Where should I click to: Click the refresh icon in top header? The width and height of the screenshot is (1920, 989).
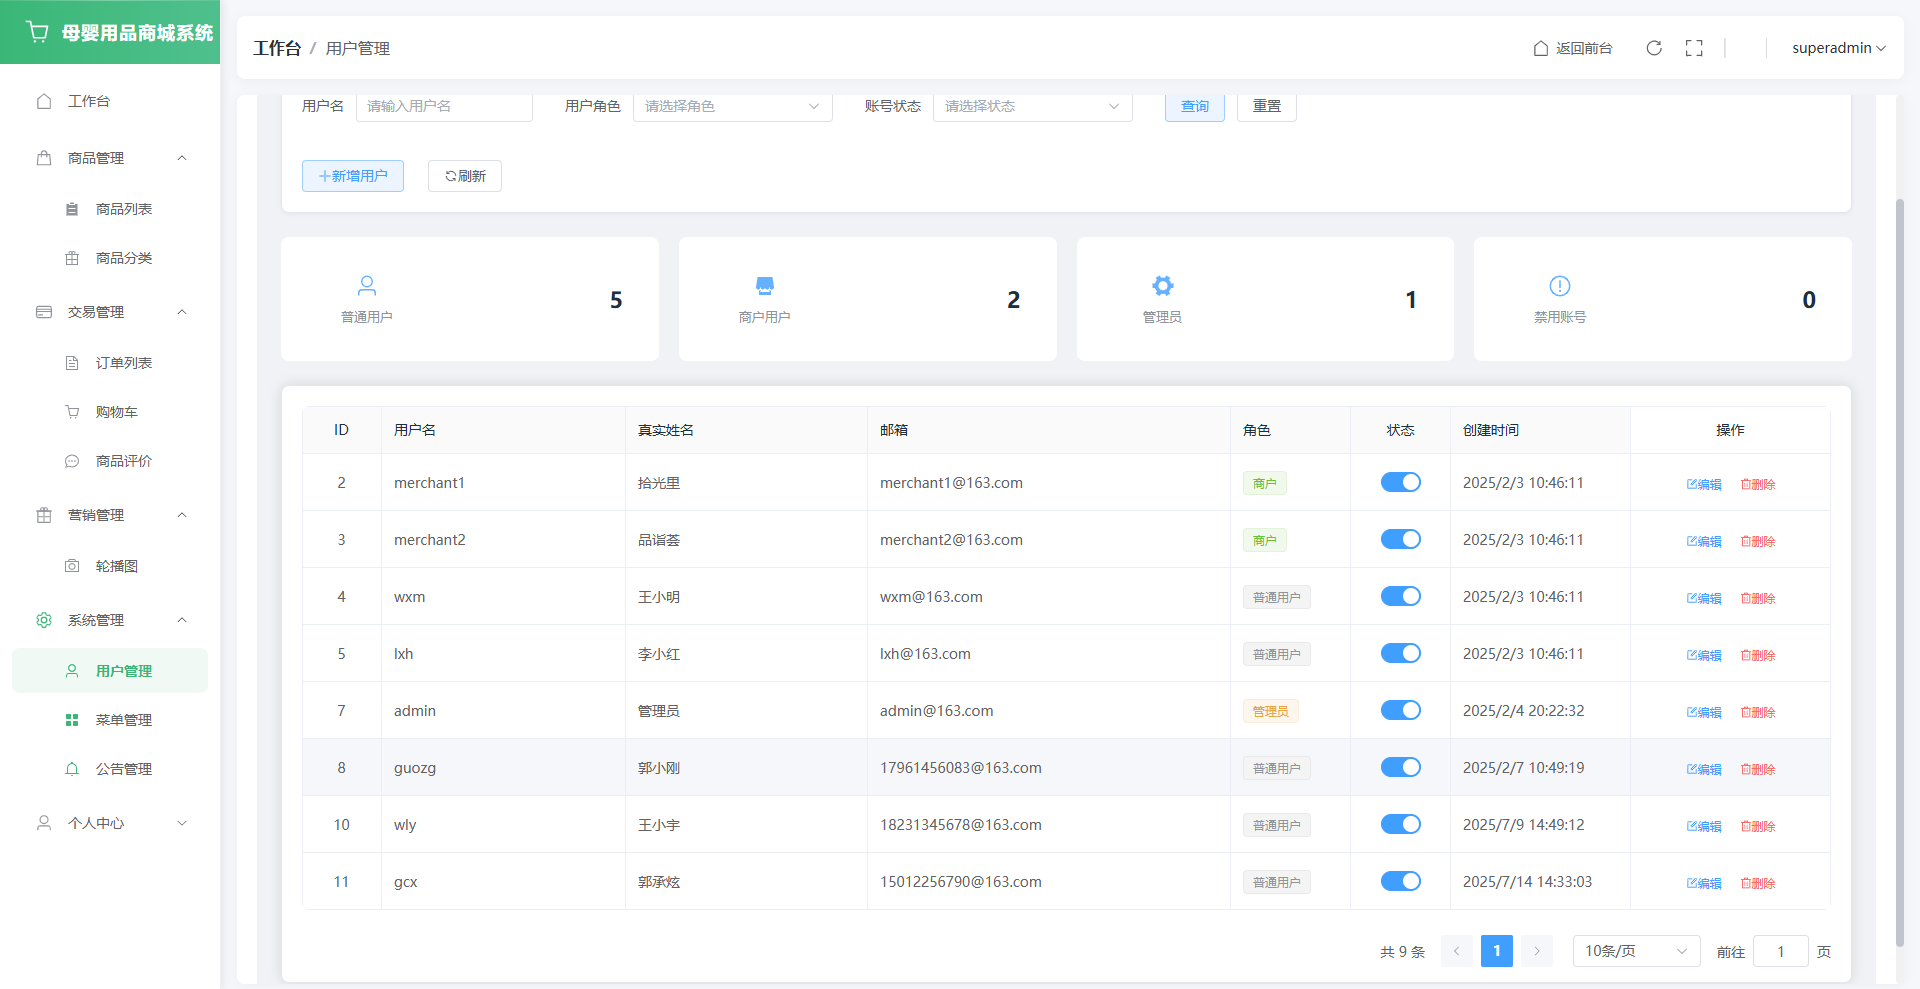coord(1654,48)
